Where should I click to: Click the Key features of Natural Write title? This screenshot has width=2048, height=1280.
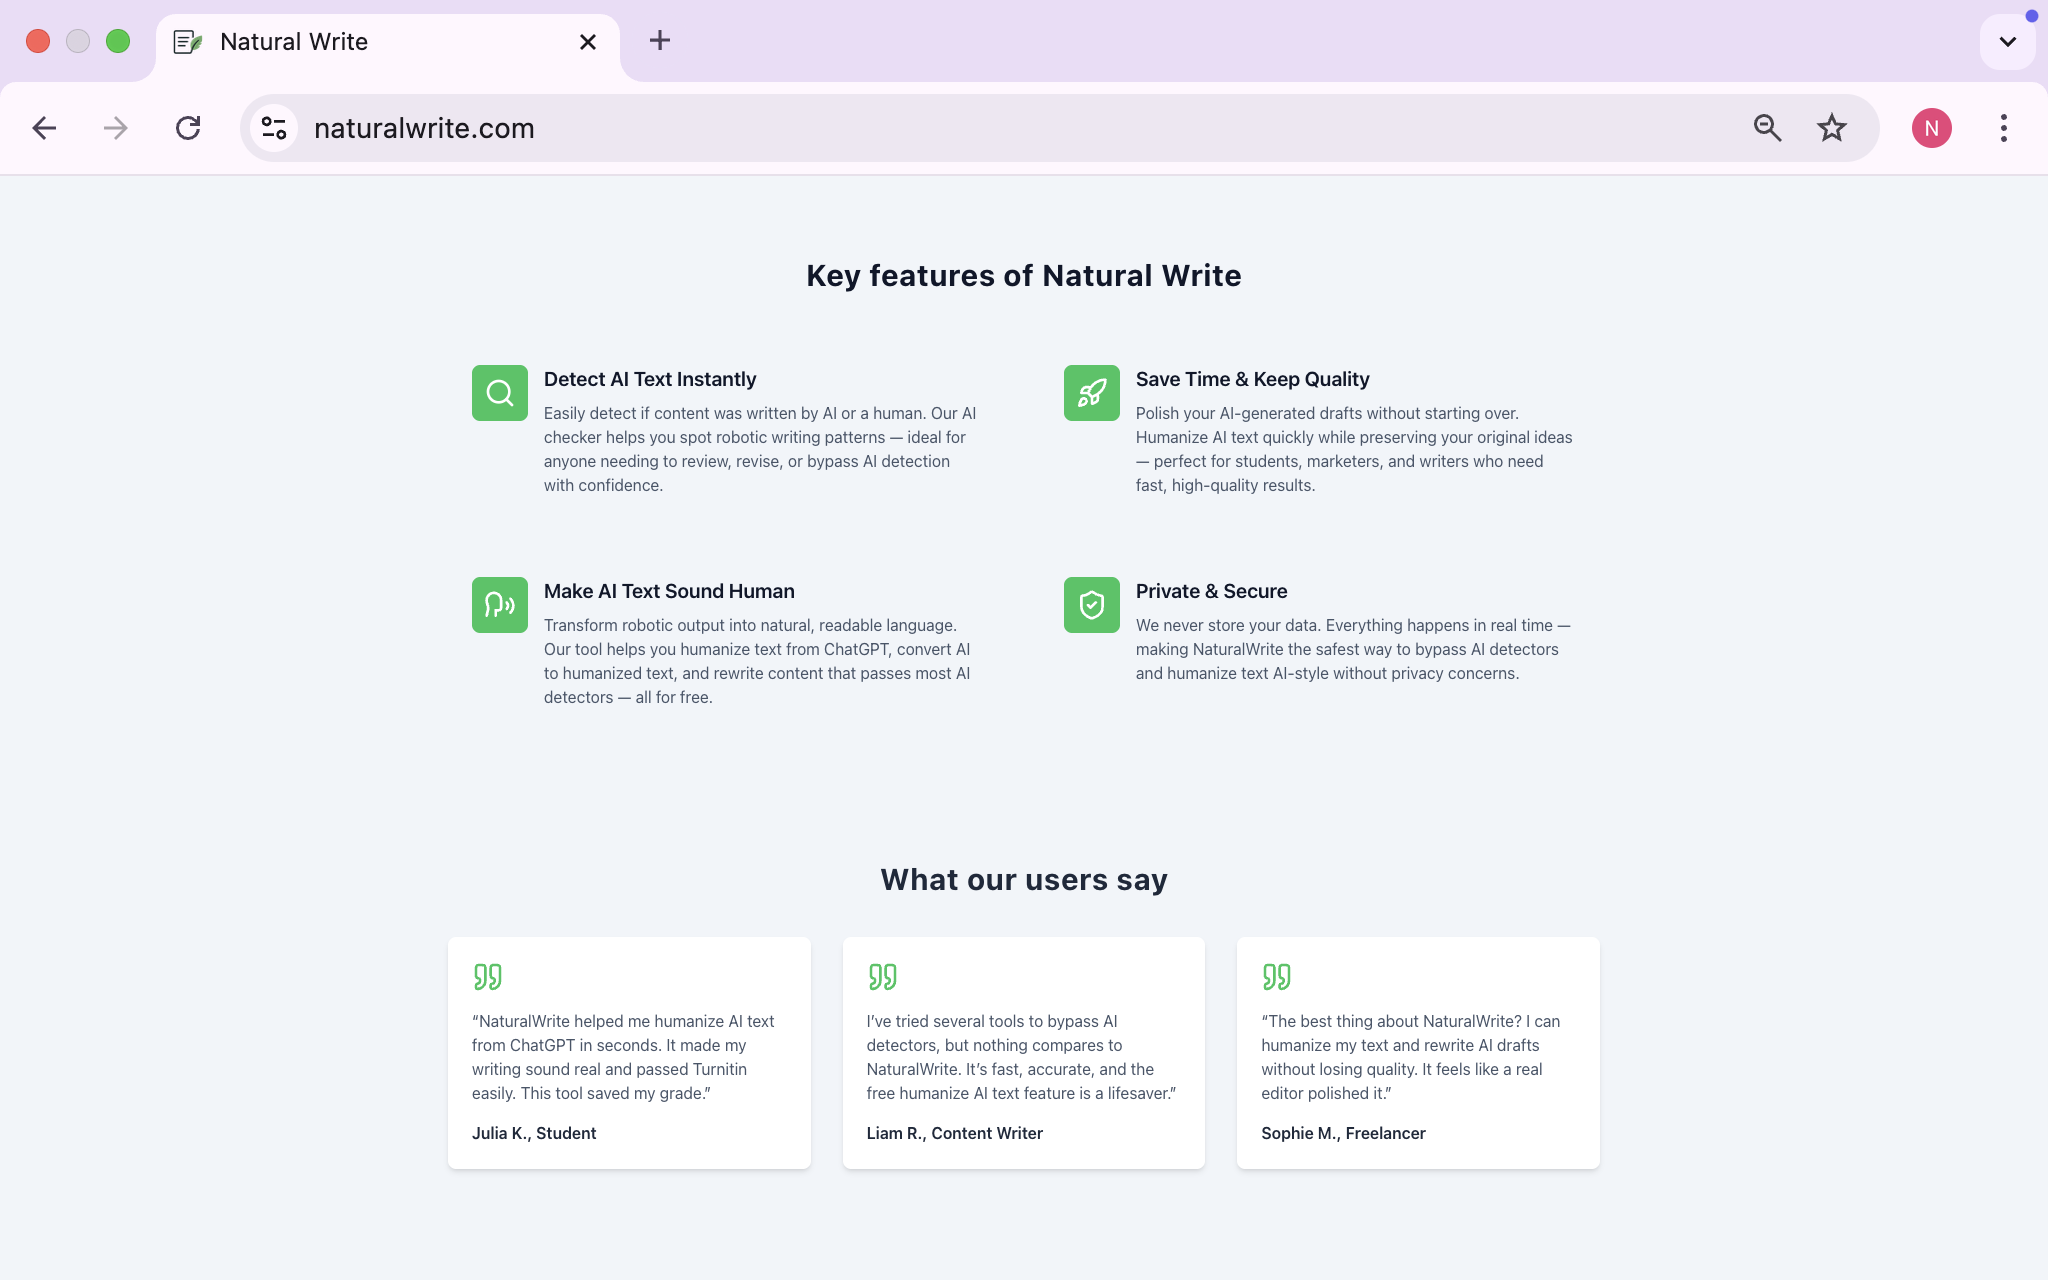click(1023, 276)
